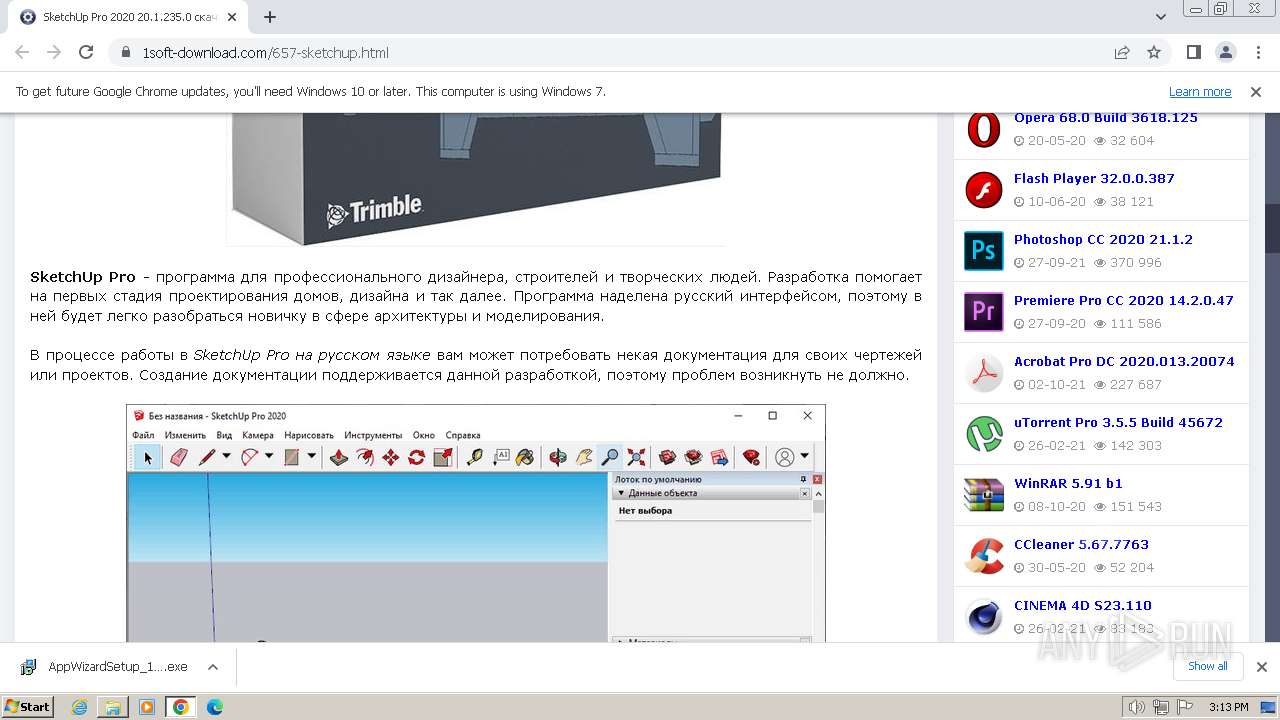Open the Chrome three-dot menu
The height and width of the screenshot is (720, 1280).
[x=1257, y=53]
